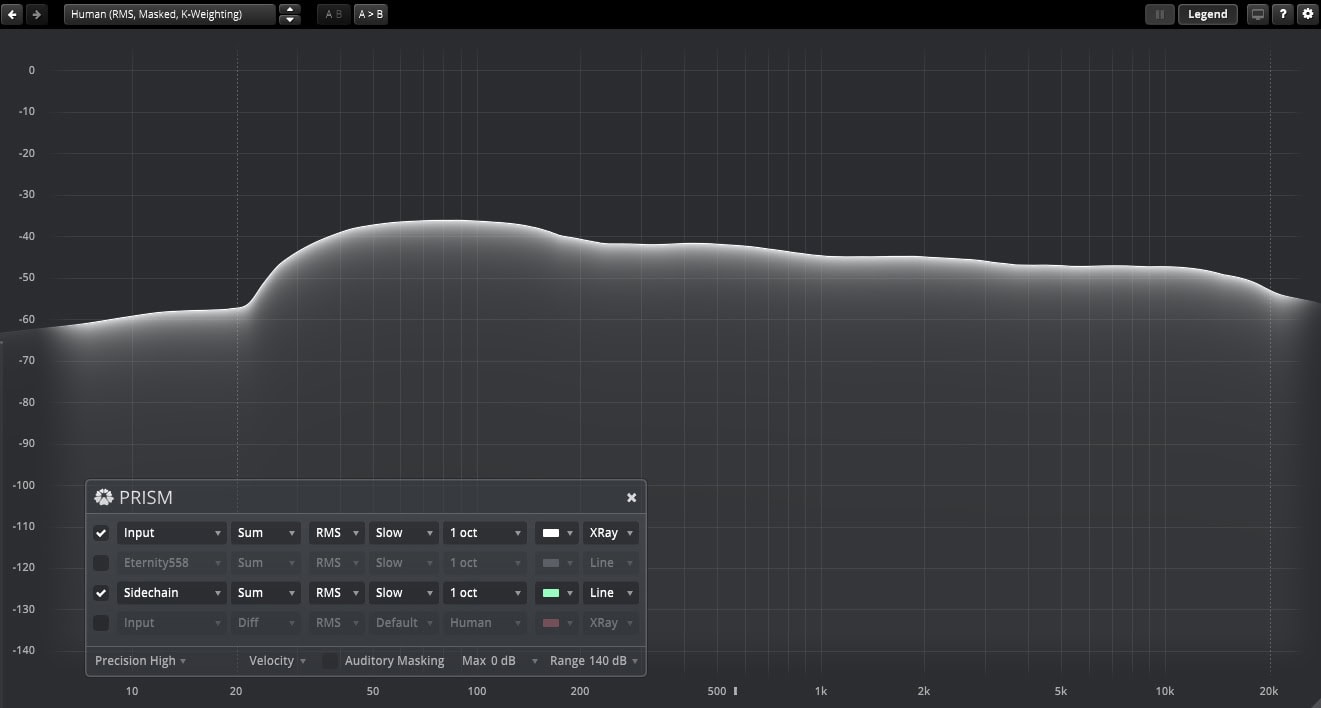Pause the analyzer with the pause icon
The height and width of the screenshot is (708, 1321).
[1159, 14]
